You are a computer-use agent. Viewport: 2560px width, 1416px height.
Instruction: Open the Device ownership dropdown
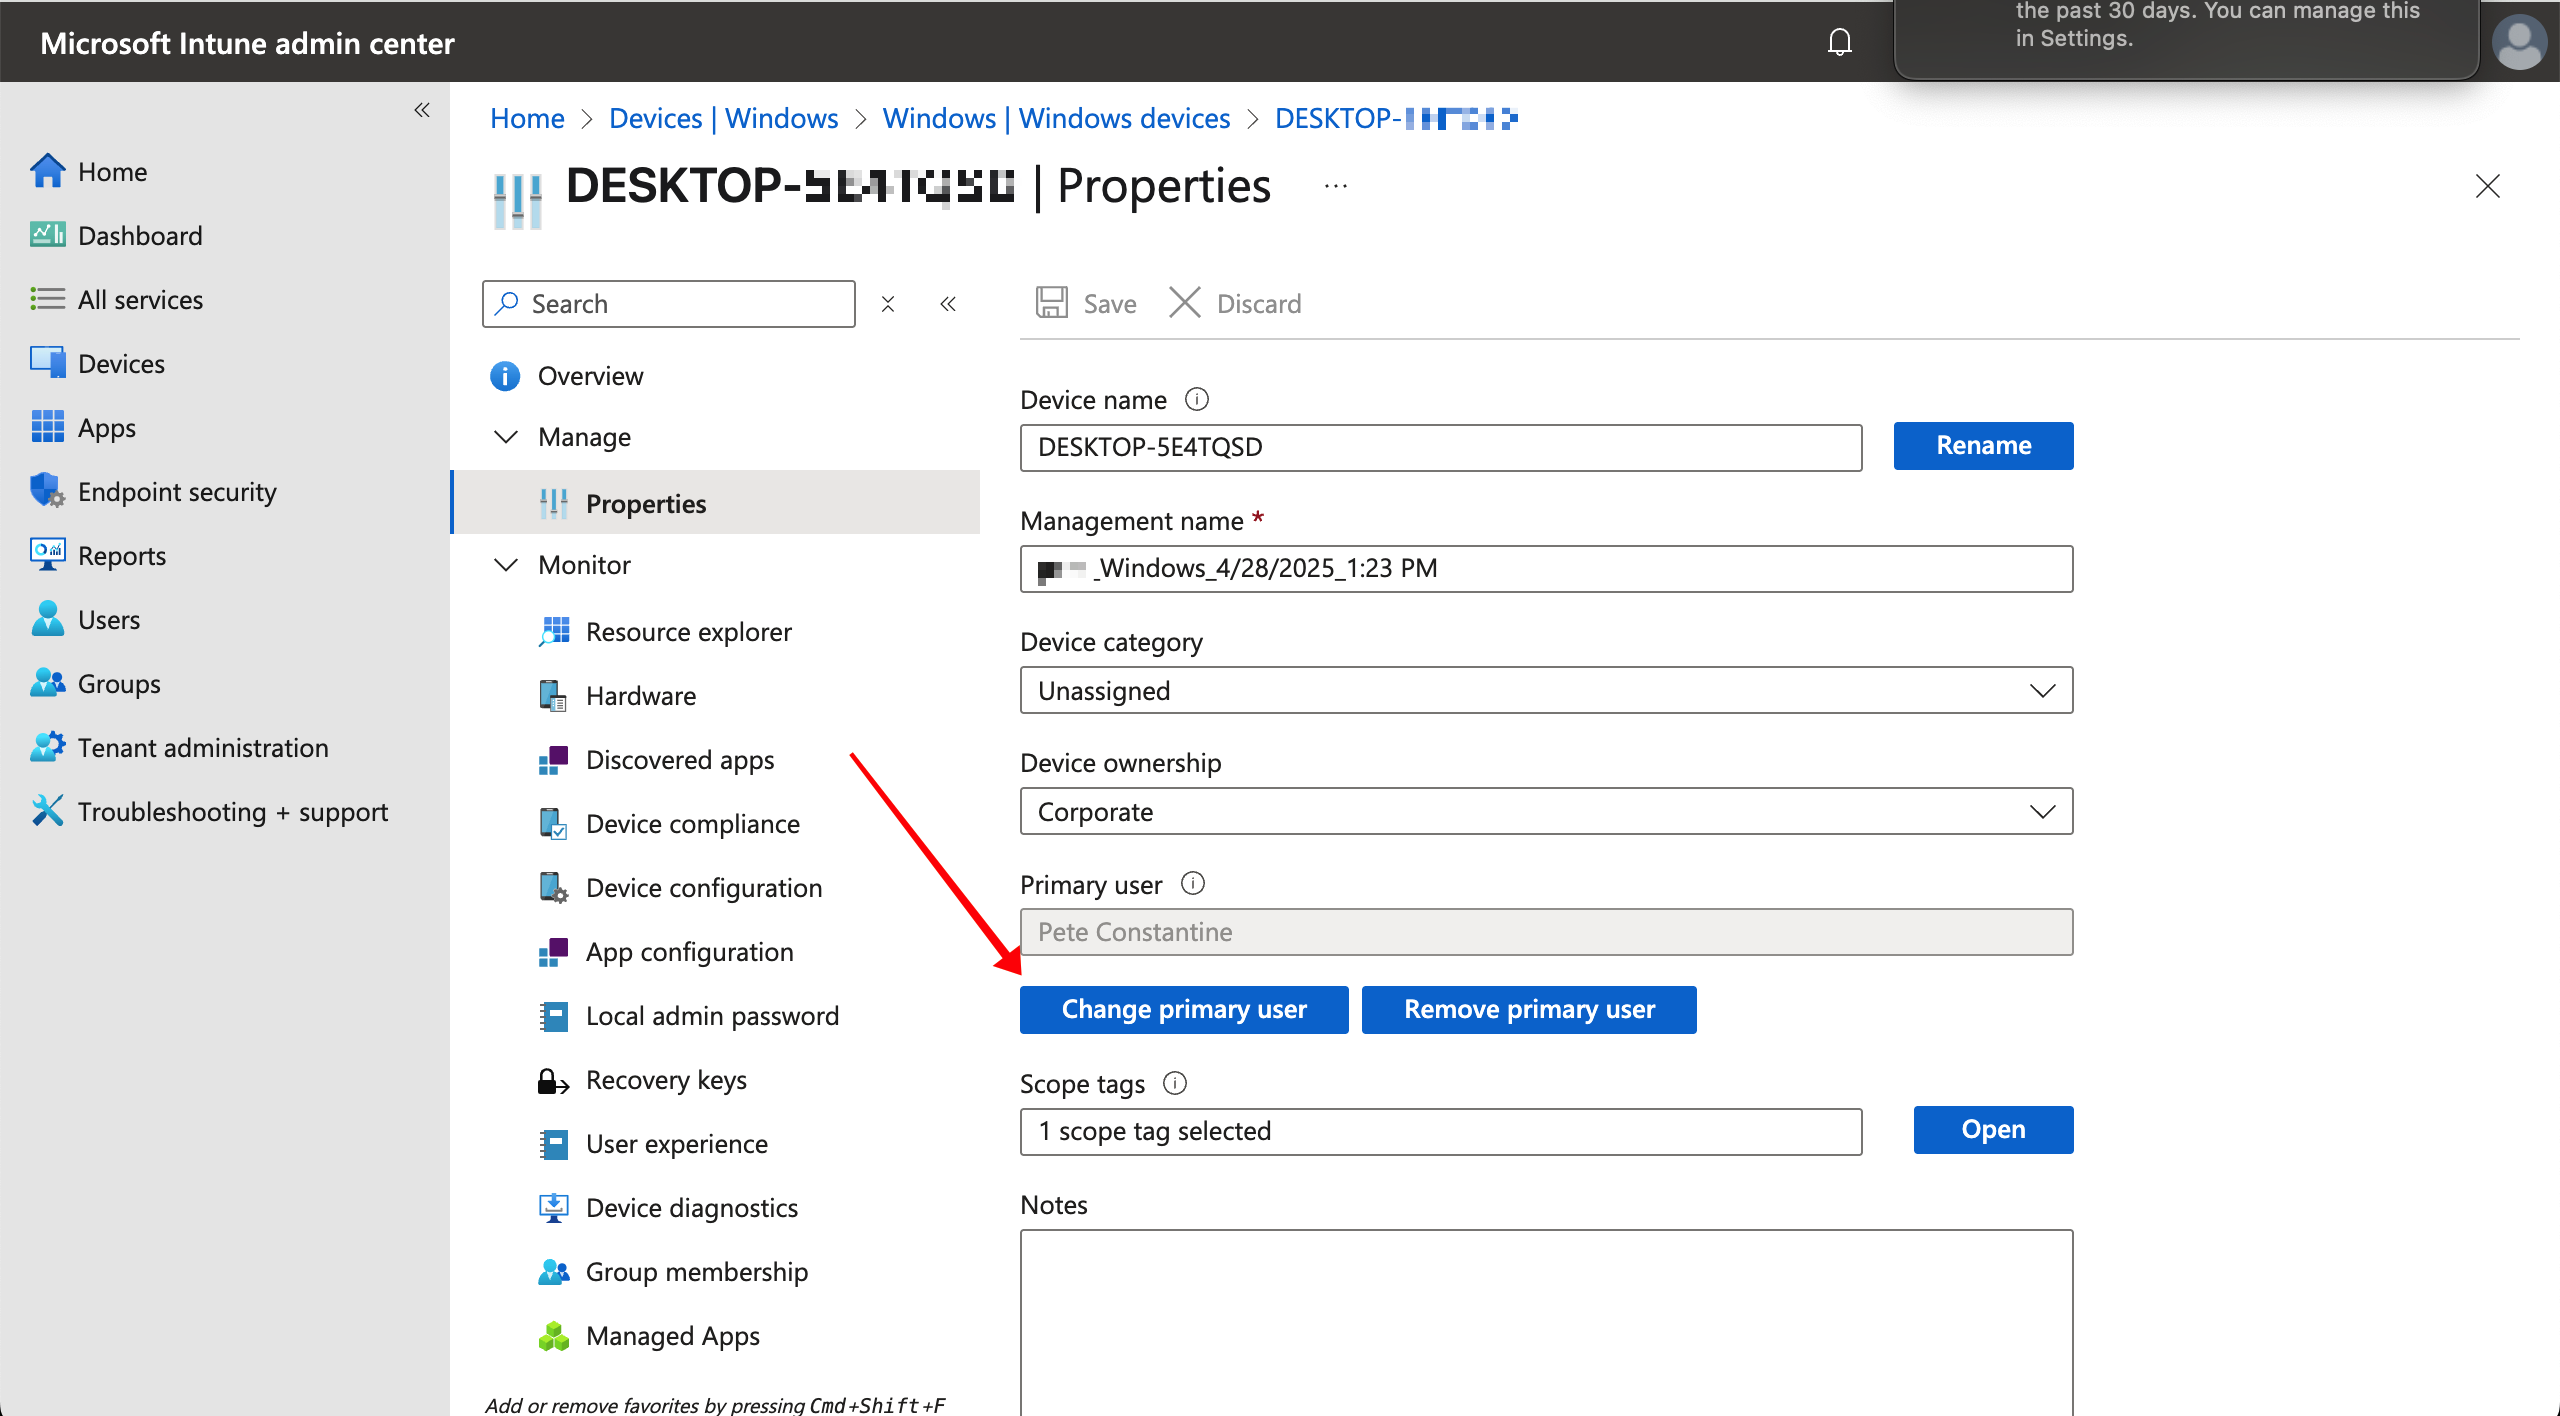1546,811
